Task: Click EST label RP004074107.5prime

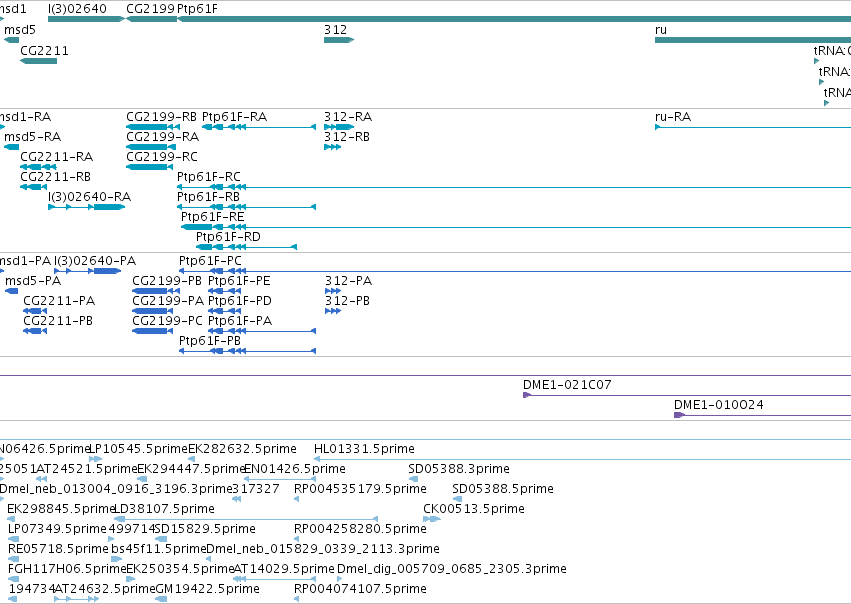Action: [360, 590]
